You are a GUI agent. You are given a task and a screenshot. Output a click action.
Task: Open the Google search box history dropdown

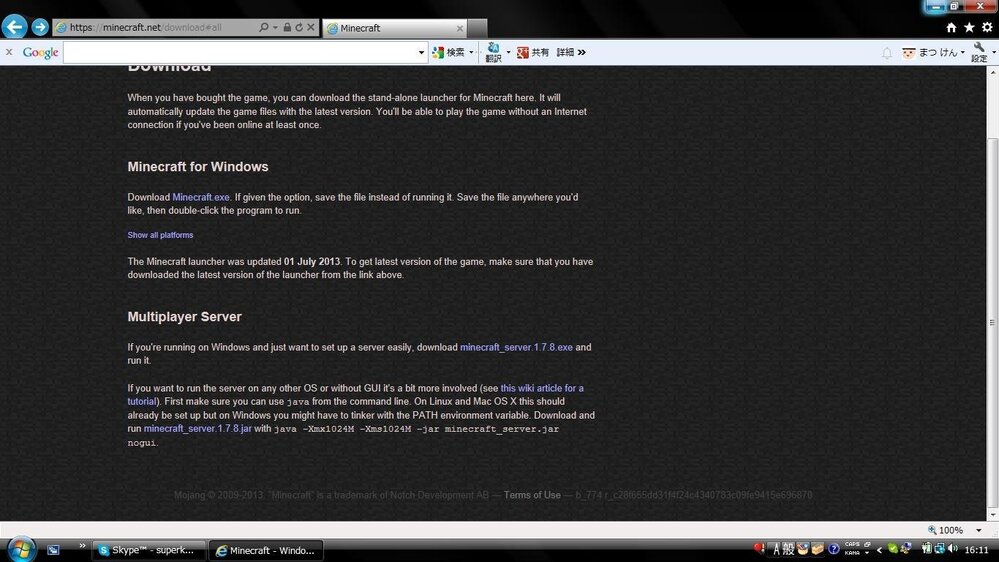421,52
